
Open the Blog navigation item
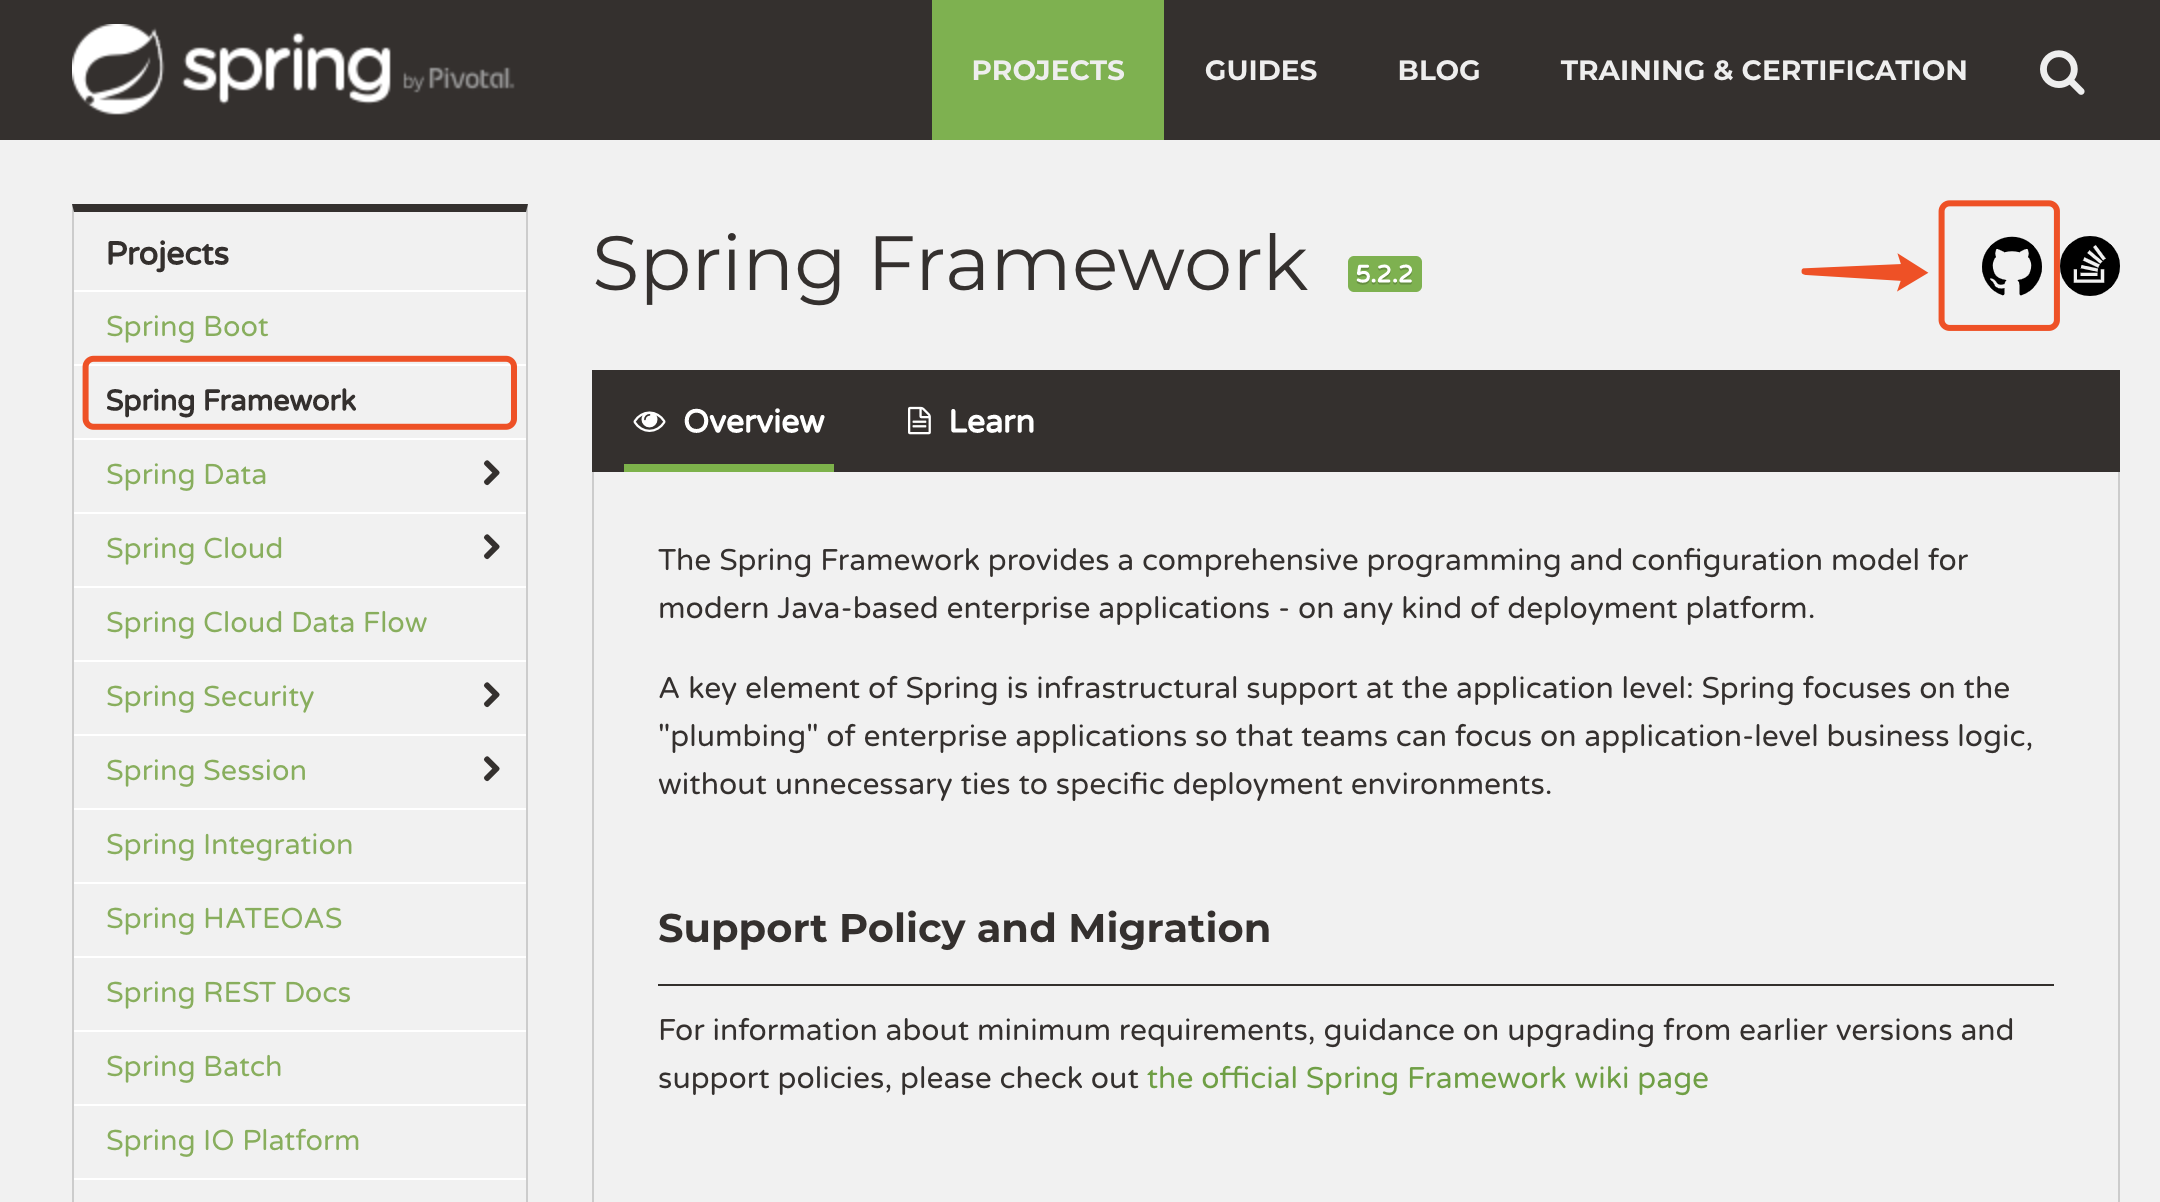tap(1438, 70)
